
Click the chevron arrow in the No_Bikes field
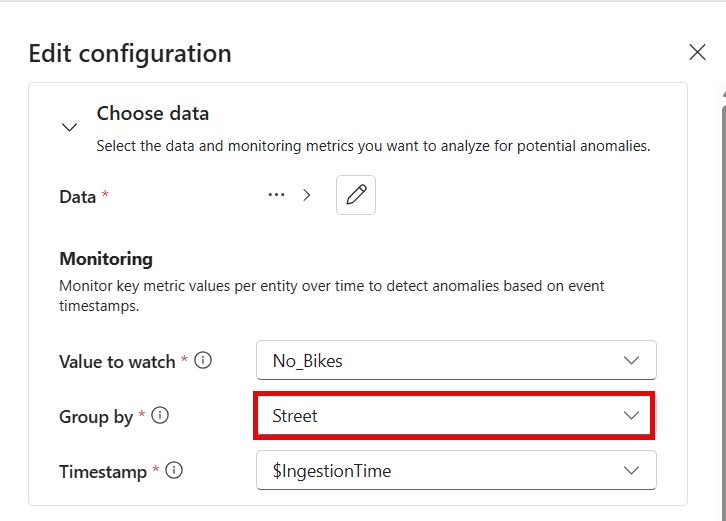(631, 360)
